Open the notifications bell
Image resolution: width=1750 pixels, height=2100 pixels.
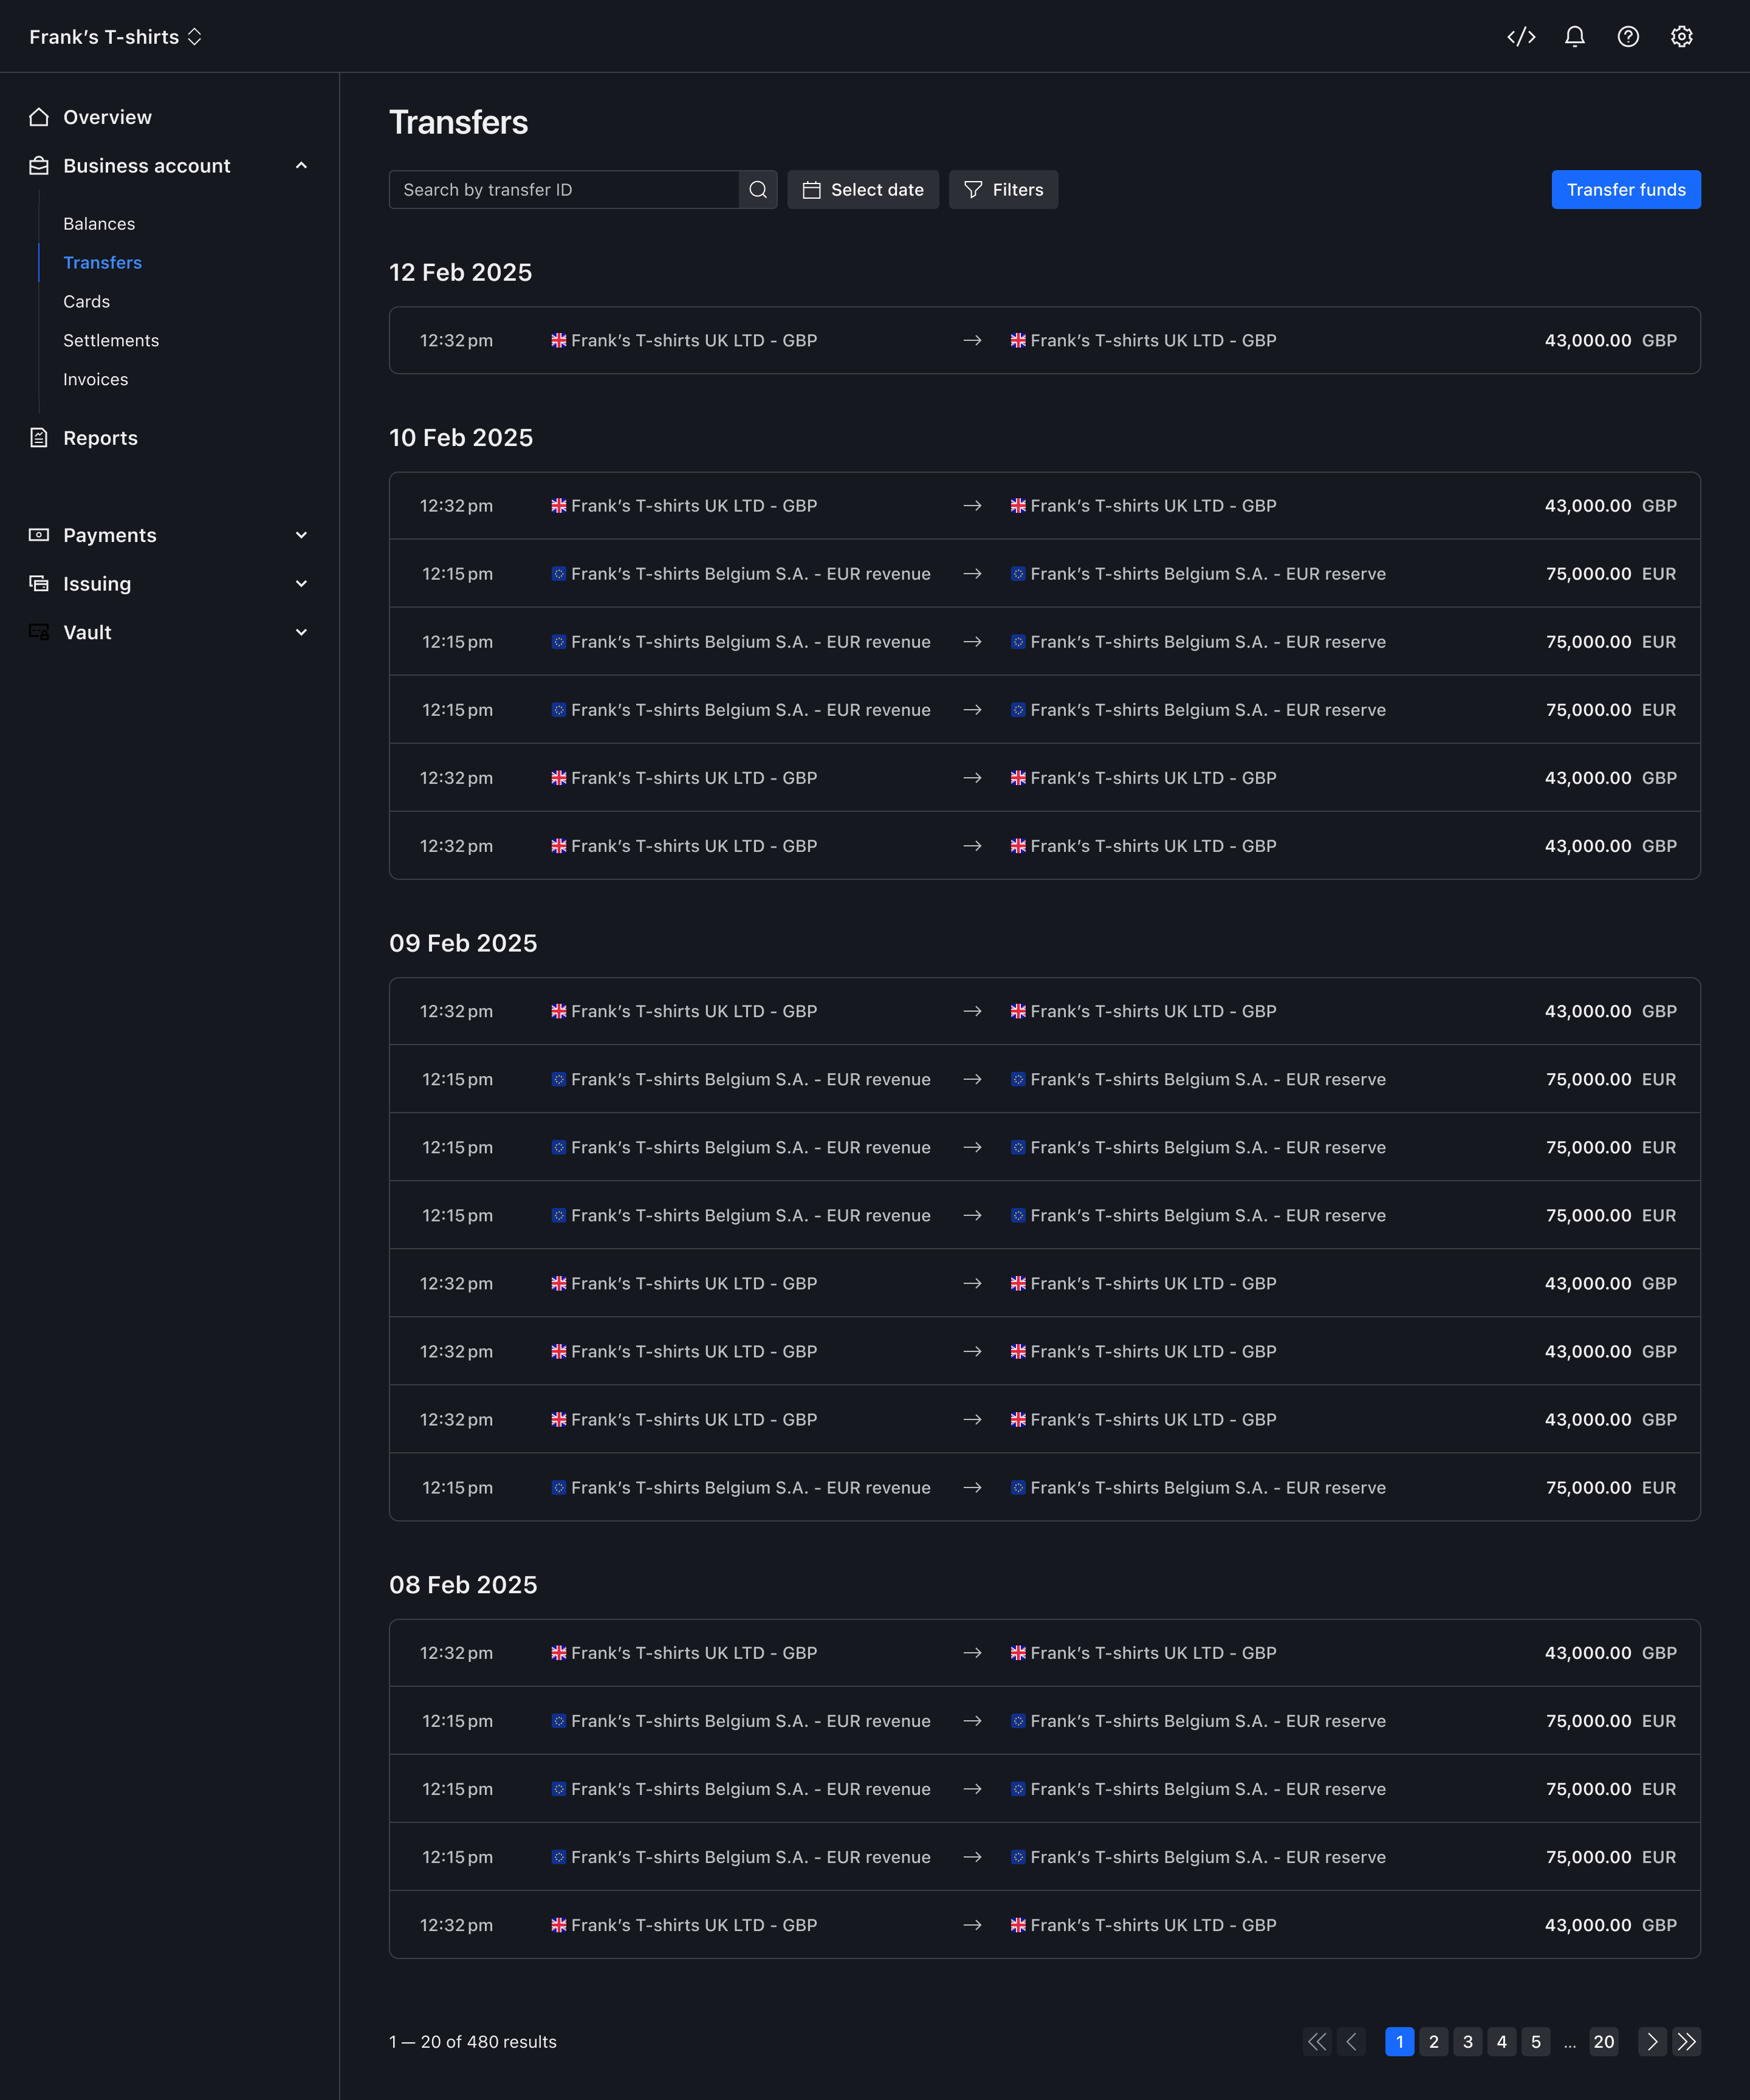coord(1575,37)
